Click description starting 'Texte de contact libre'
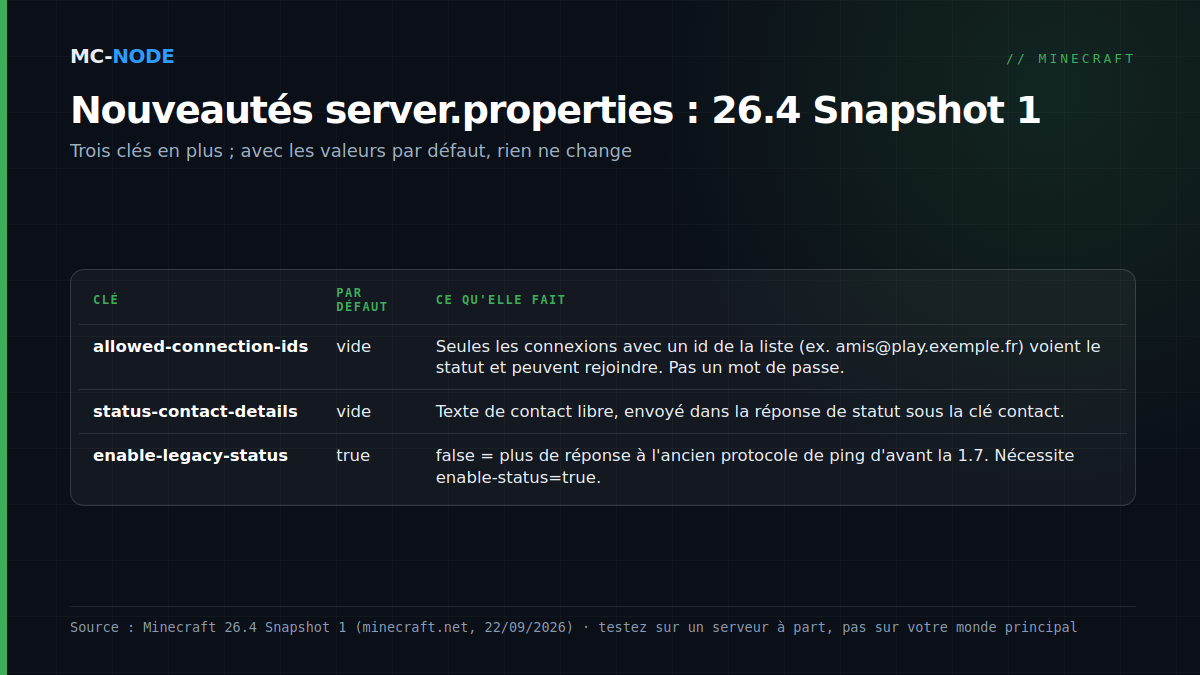The image size is (1200, 675). pos(750,411)
